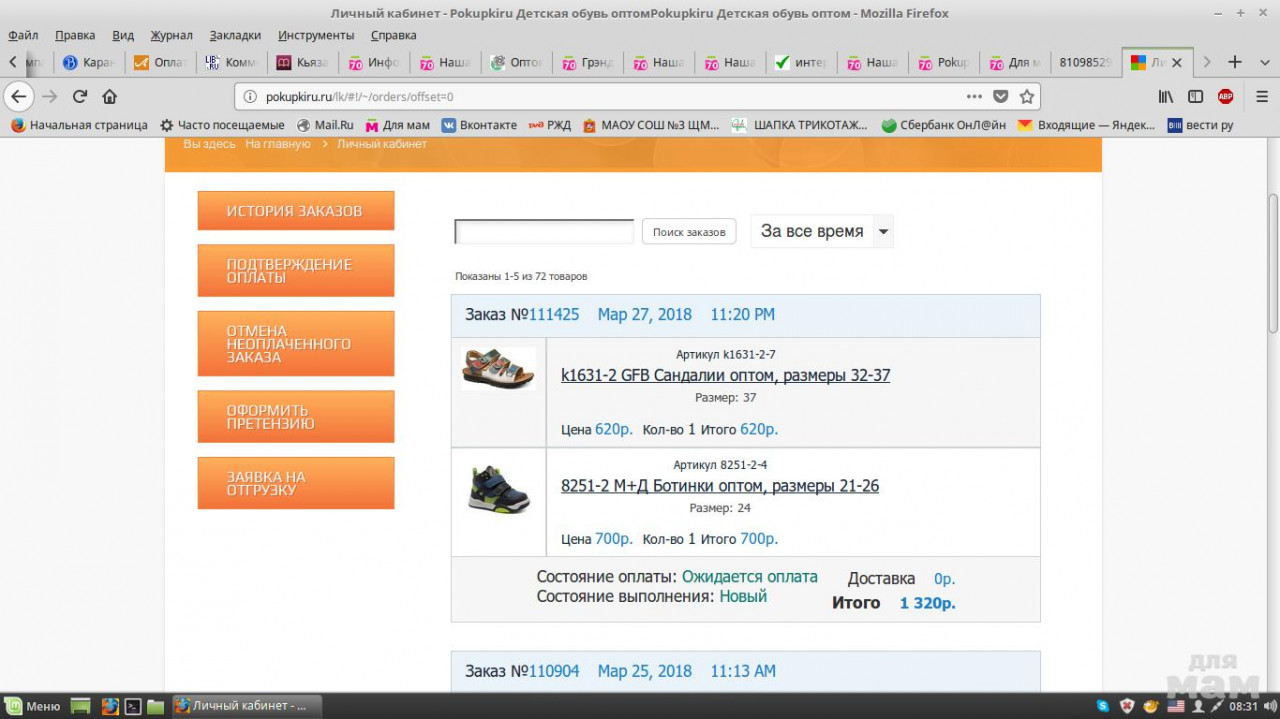Open a new browser tab
The image size is (1280, 719).
pos(1235,62)
